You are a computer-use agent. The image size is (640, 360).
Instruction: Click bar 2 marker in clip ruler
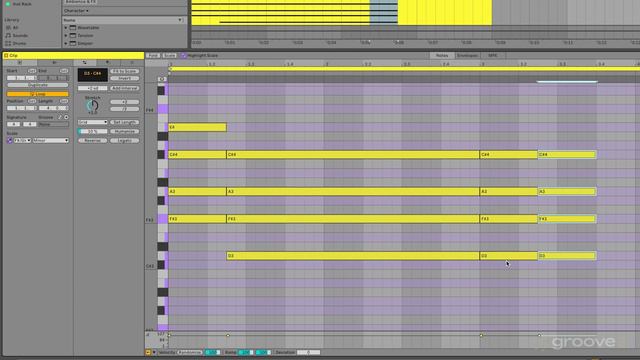point(327,64)
